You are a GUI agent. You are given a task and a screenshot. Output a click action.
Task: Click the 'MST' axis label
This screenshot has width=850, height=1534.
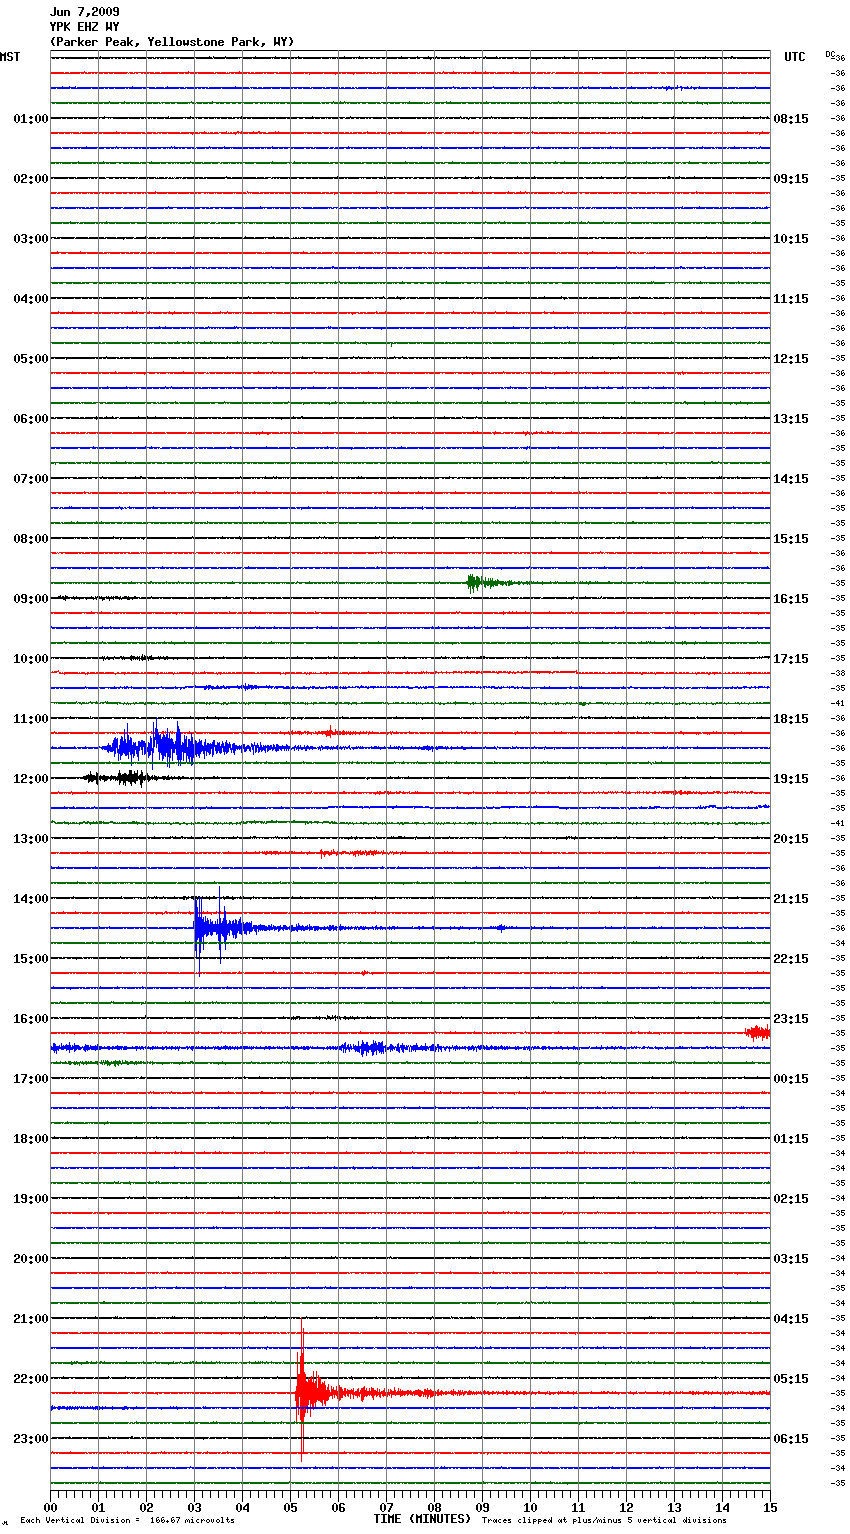pyautogui.click(x=10, y=57)
